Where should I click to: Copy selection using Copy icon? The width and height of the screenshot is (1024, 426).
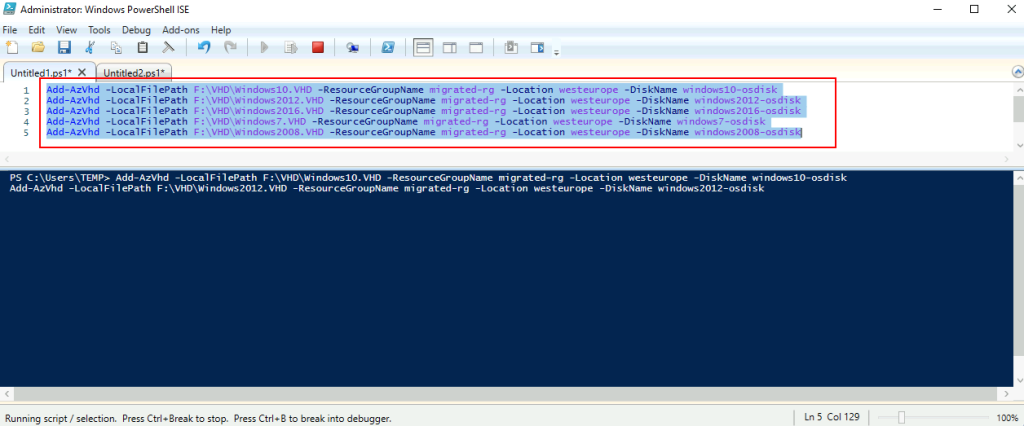pos(116,47)
